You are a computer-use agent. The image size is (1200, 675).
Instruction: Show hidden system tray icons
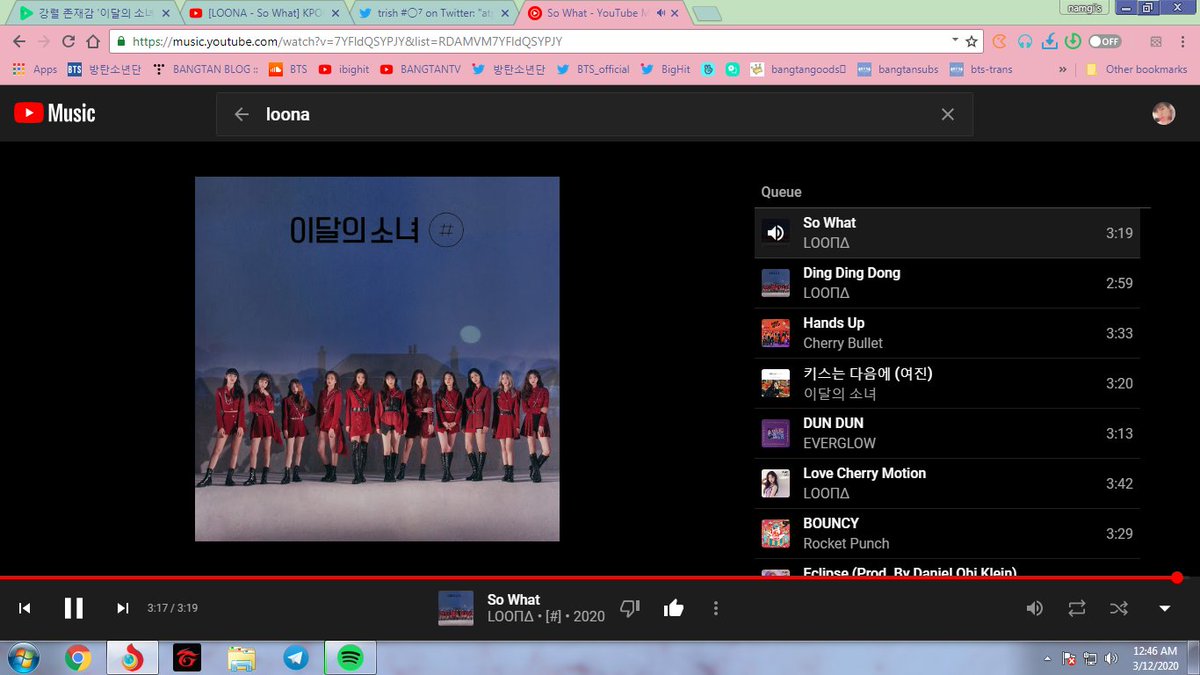tap(1047, 659)
